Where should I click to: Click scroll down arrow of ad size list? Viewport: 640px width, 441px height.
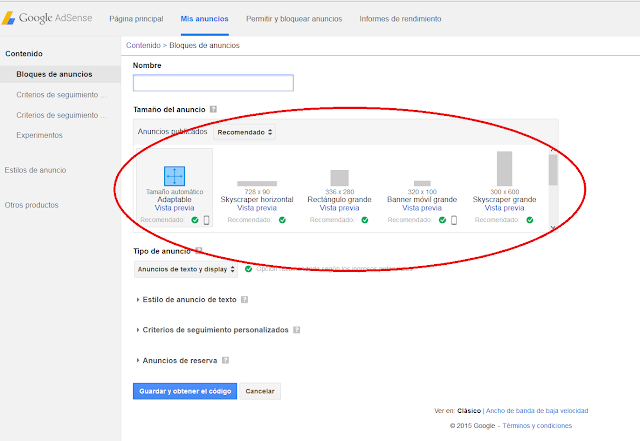tap(553, 228)
